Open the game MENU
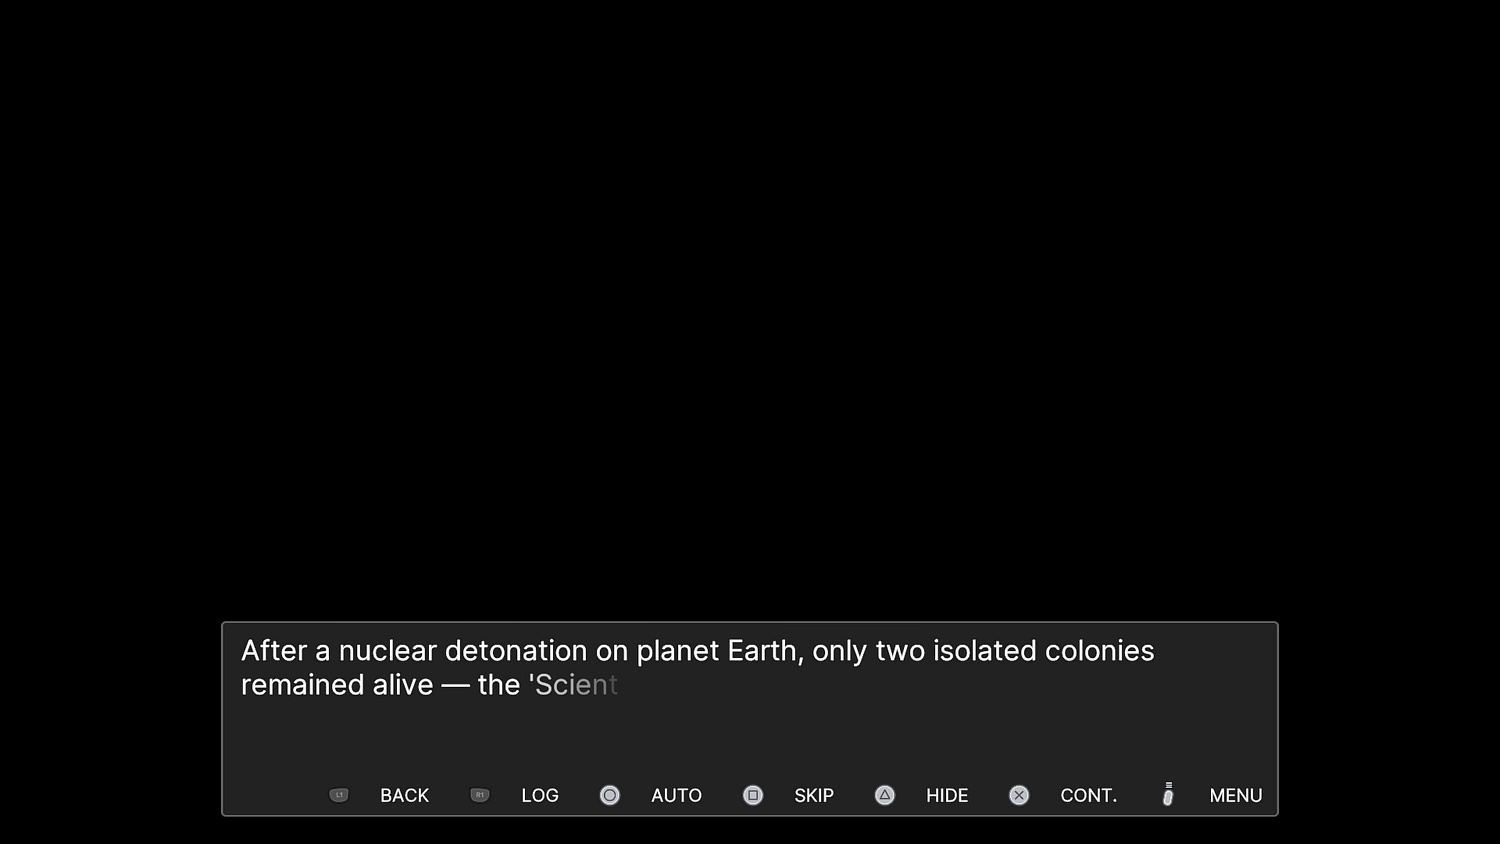This screenshot has width=1500, height=844. (x=1236, y=796)
